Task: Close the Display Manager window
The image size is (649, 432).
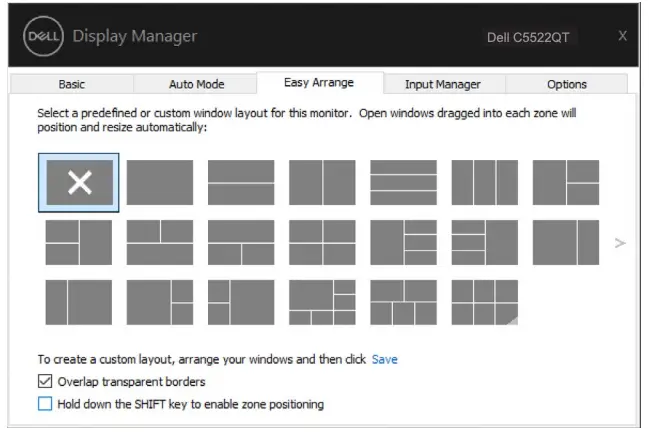Action: pos(622,36)
